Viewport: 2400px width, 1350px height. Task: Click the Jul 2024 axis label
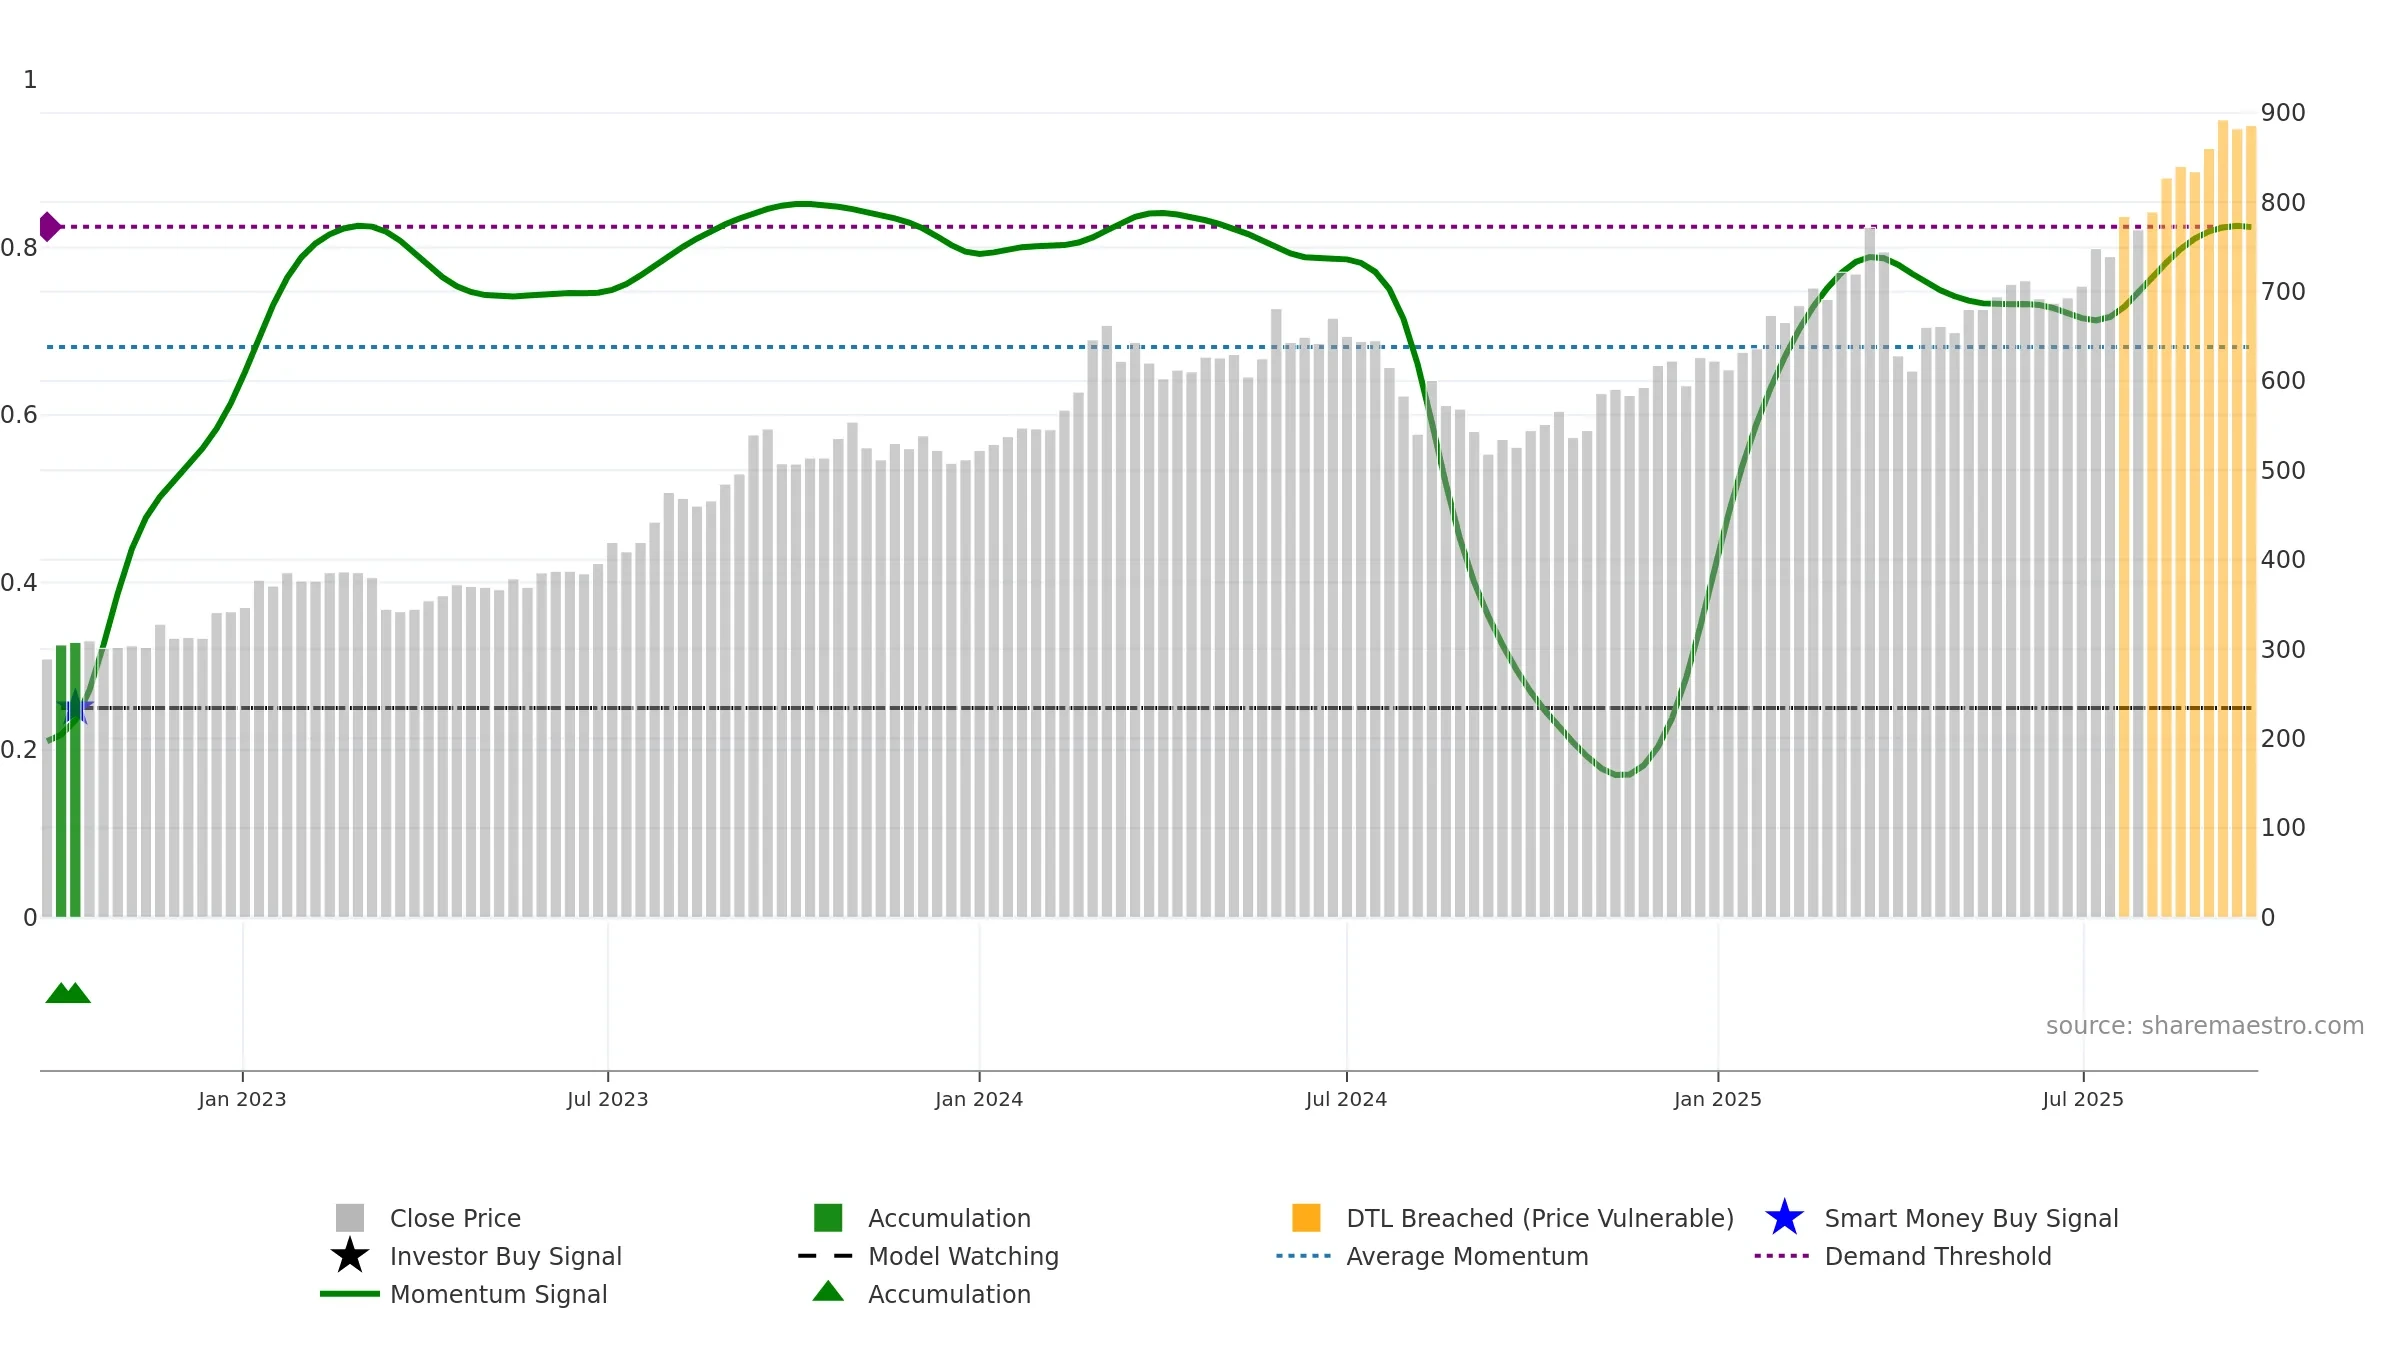(x=1346, y=1099)
